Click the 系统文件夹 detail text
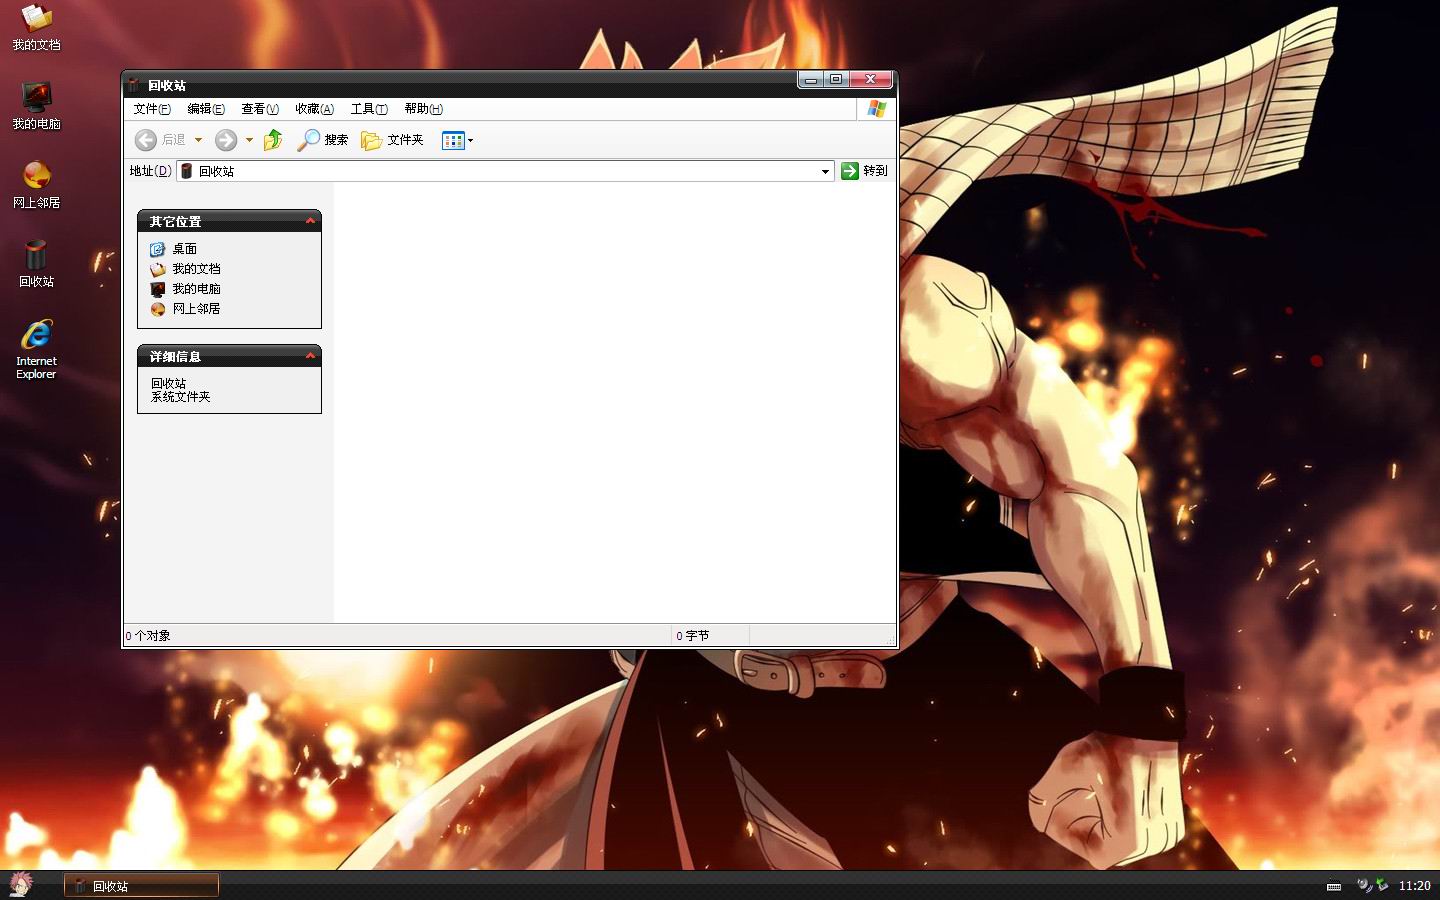The image size is (1440, 900). click(181, 397)
